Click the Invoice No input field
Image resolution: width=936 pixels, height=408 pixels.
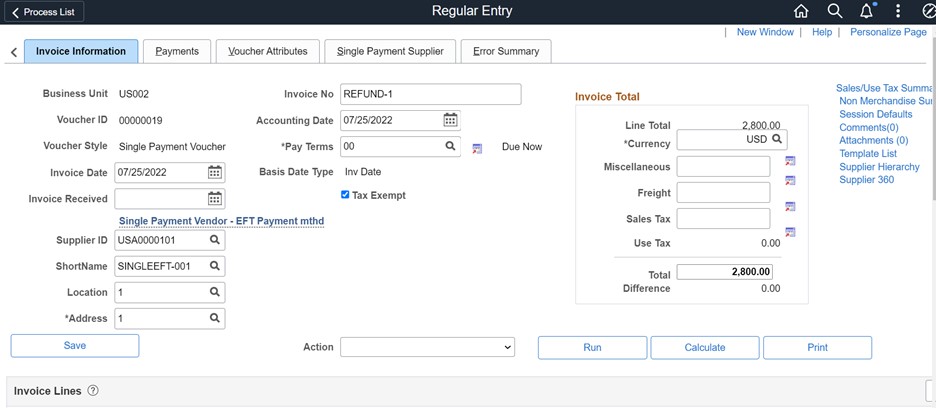click(x=430, y=94)
